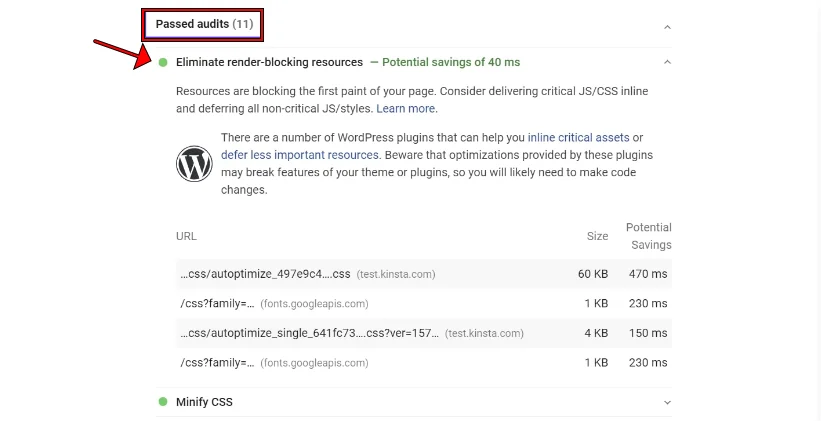Select the autoptimize_497e9c4 css URL row
821x421 pixels.
click(x=424, y=274)
